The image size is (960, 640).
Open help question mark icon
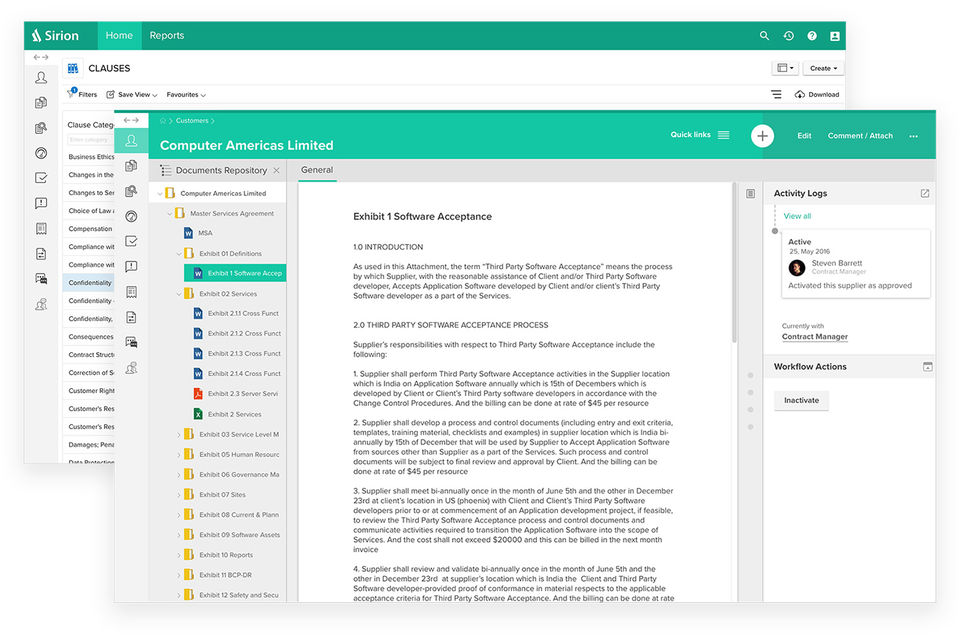(812, 36)
